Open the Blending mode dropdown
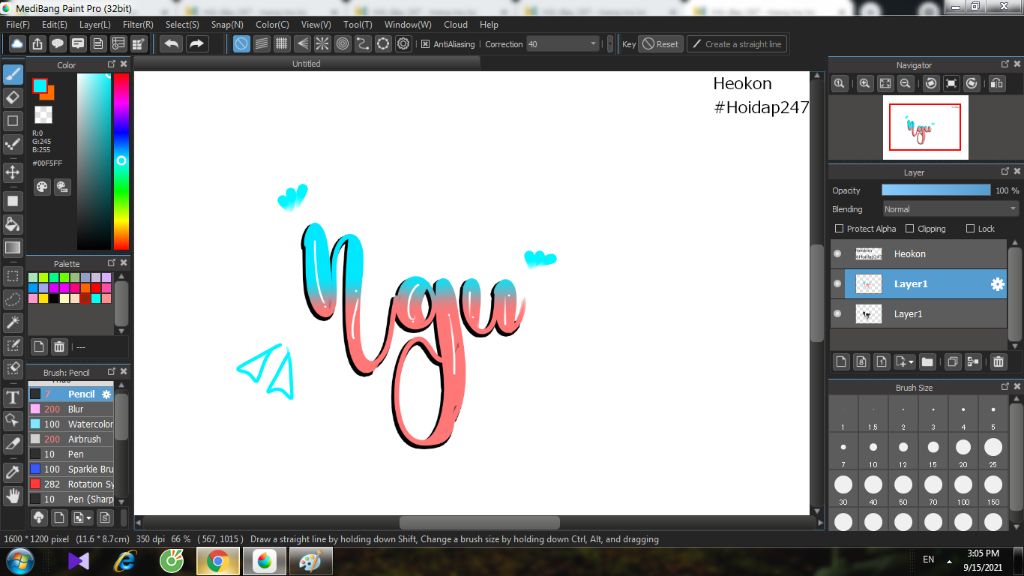1024x576 pixels. [950, 209]
